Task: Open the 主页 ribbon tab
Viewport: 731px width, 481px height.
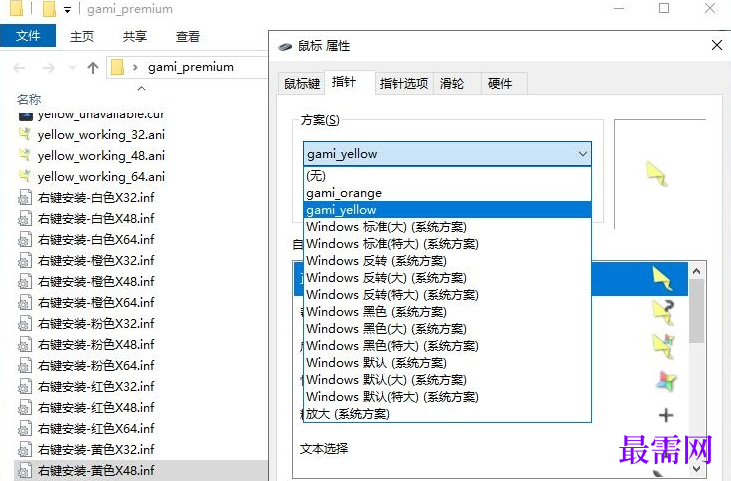Action: coord(82,36)
